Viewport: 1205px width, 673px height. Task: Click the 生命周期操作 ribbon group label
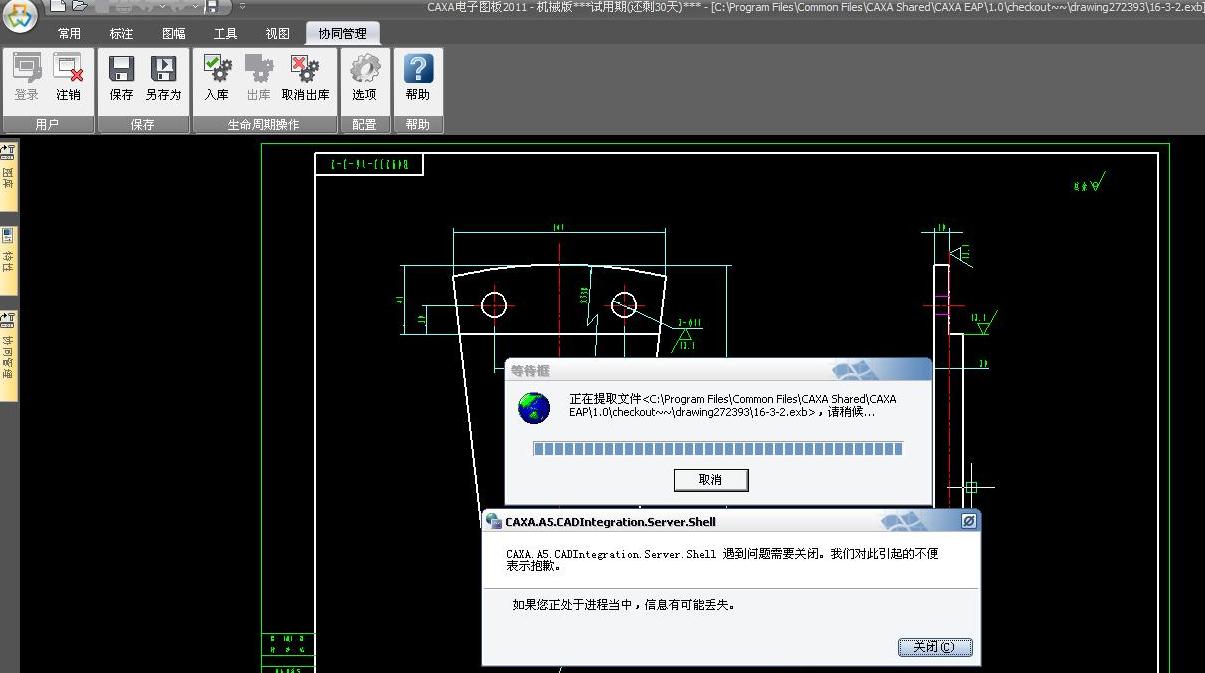point(266,125)
